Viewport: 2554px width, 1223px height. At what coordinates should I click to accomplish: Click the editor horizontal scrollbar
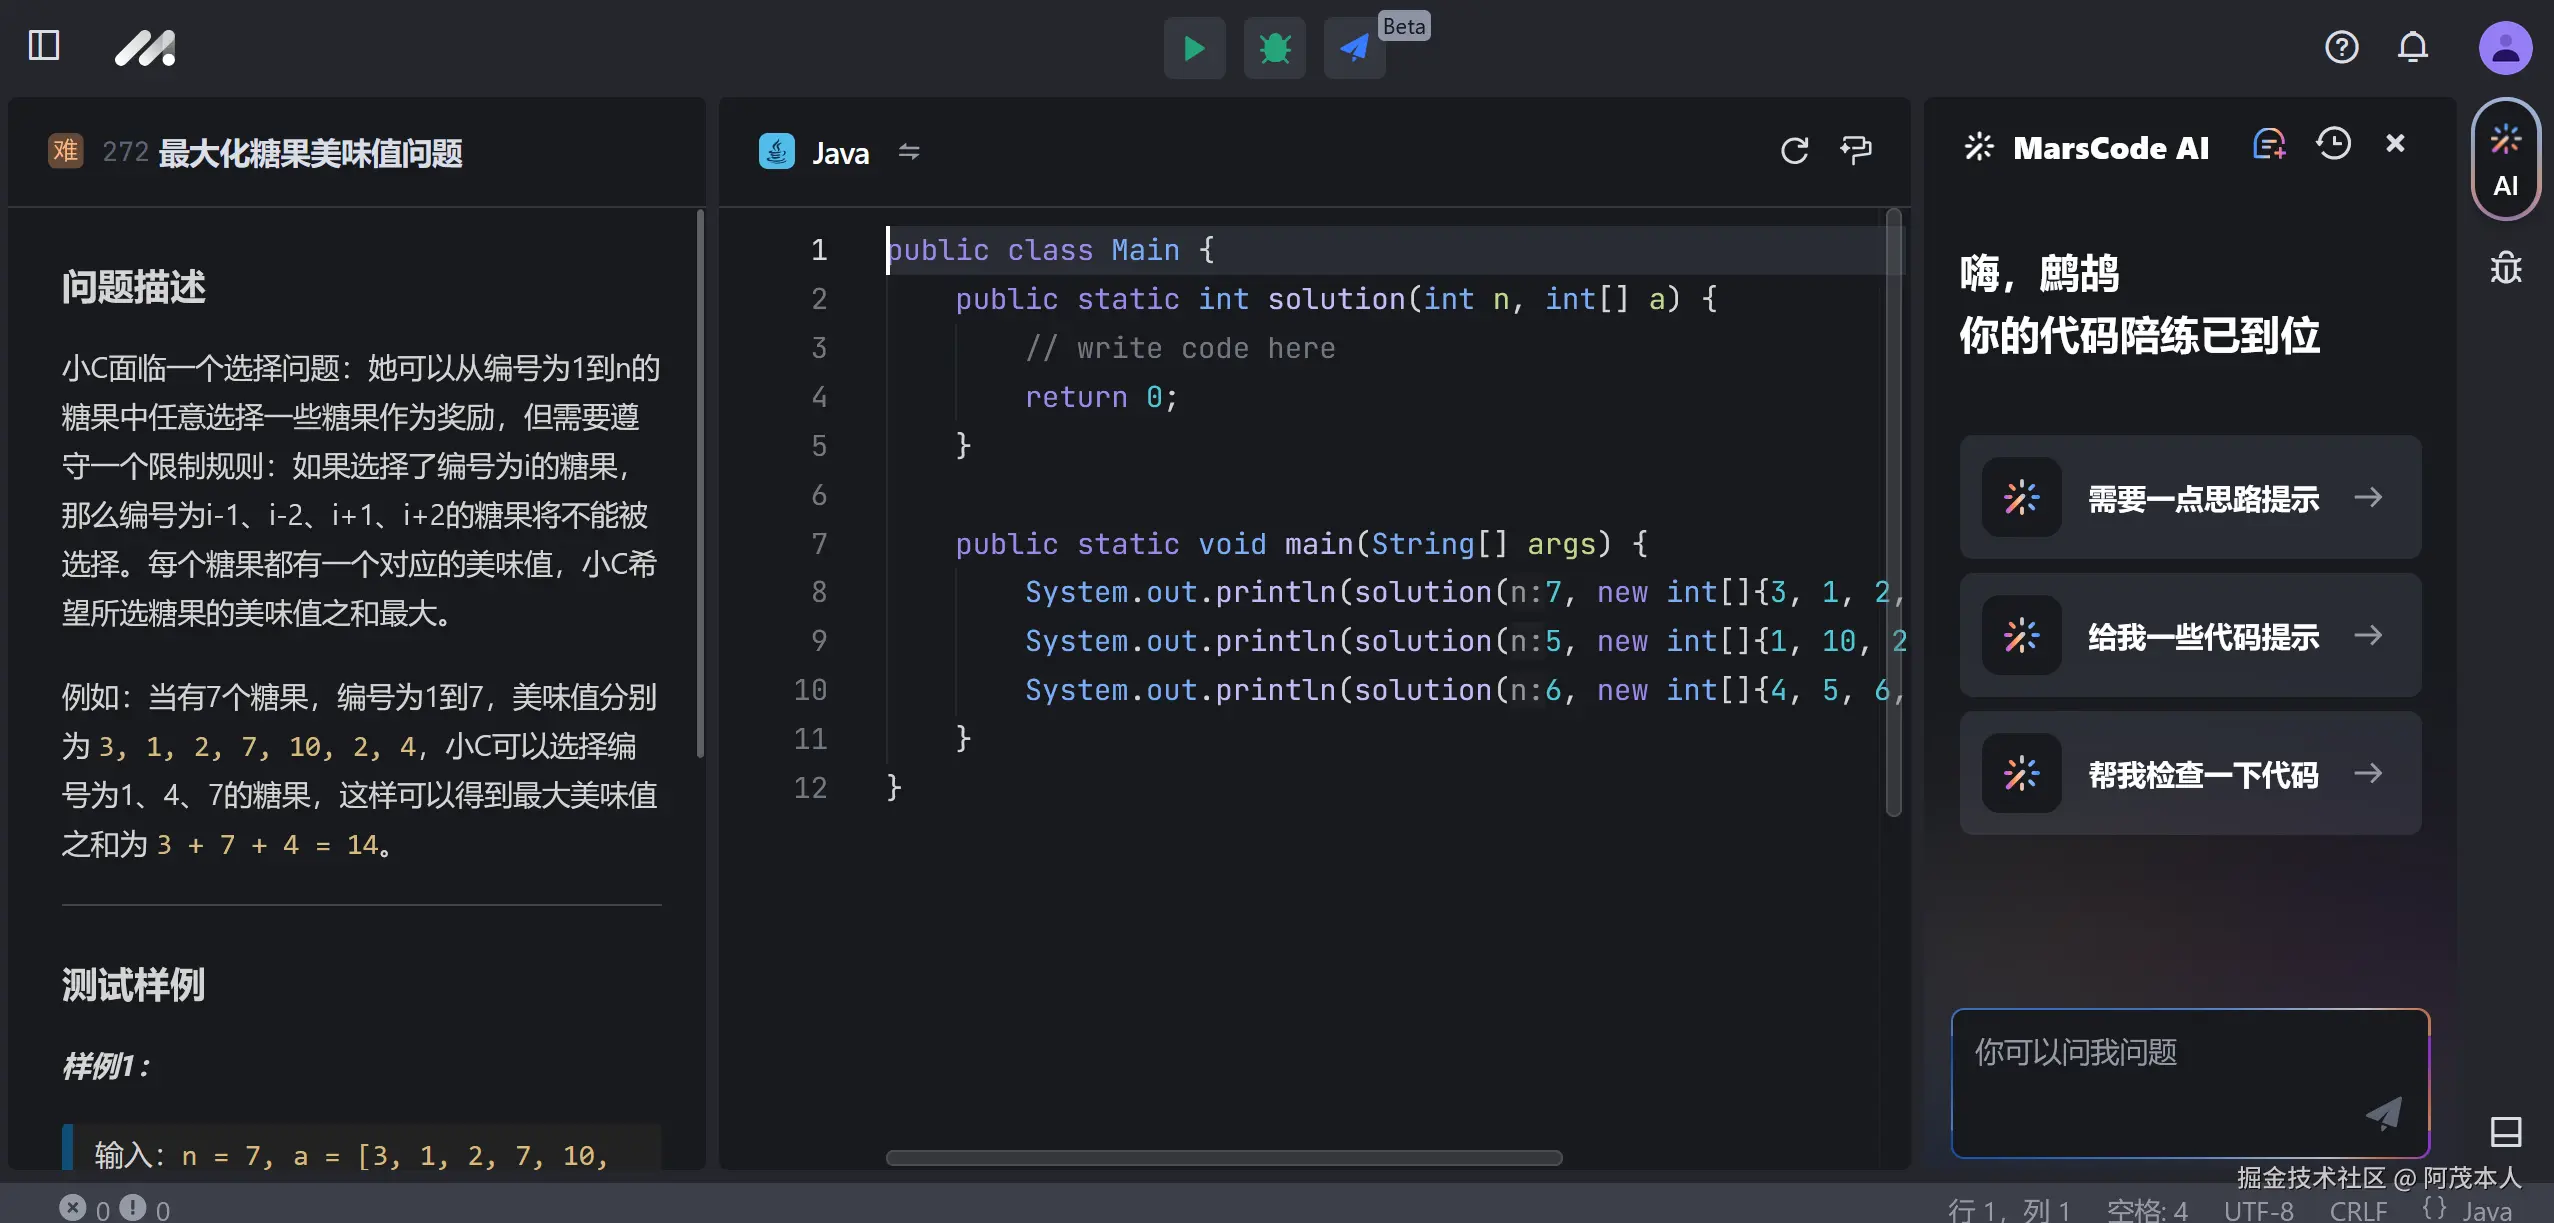(x=1223, y=1158)
